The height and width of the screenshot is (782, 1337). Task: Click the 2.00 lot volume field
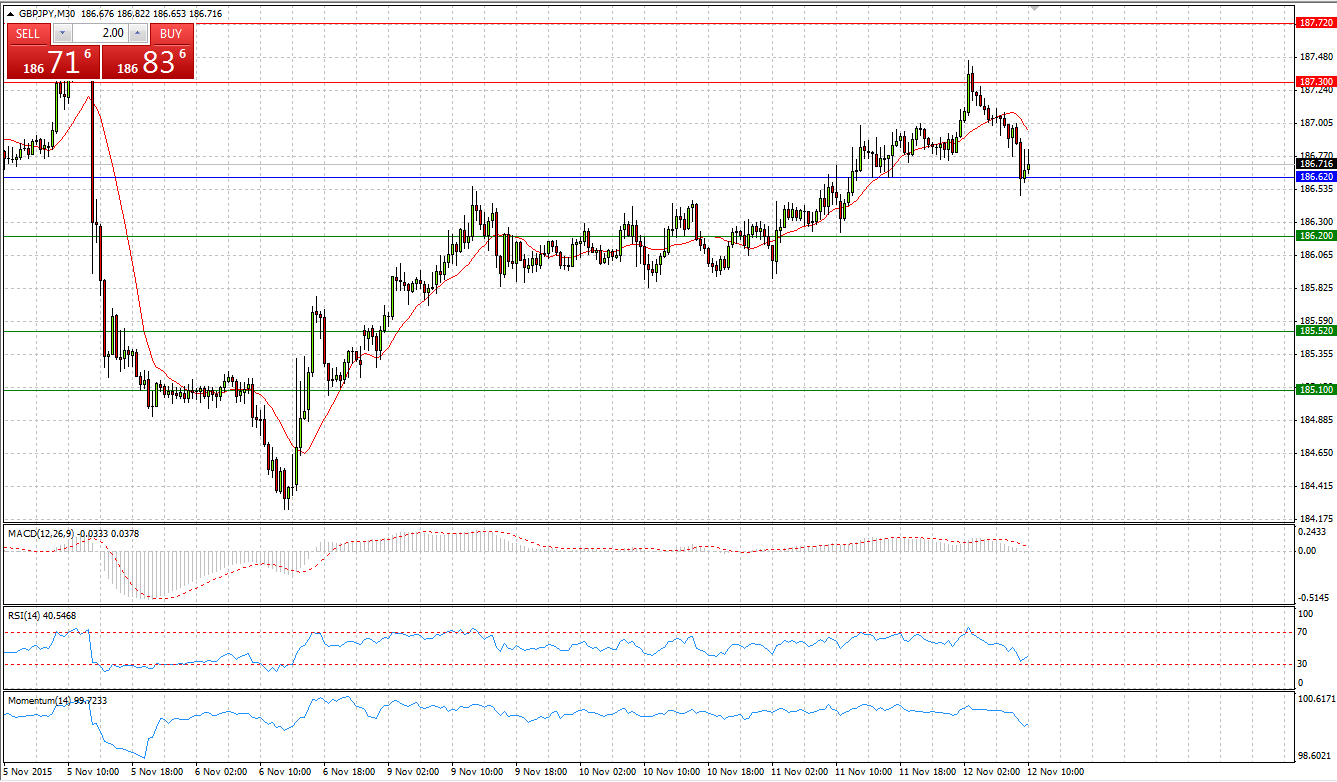click(100, 33)
